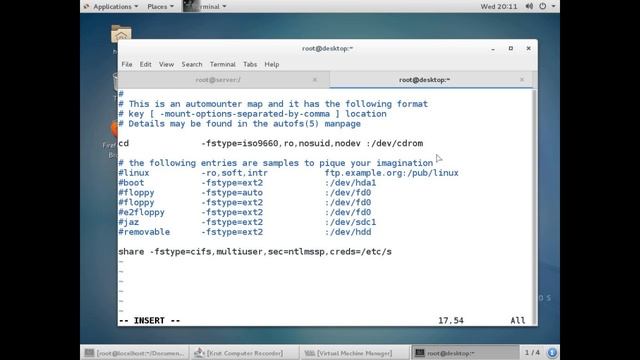Viewport: 640px width, 360px height.
Task: Expand the system menu arrow beside power icon
Action: pyautogui.click(x=553, y=7)
